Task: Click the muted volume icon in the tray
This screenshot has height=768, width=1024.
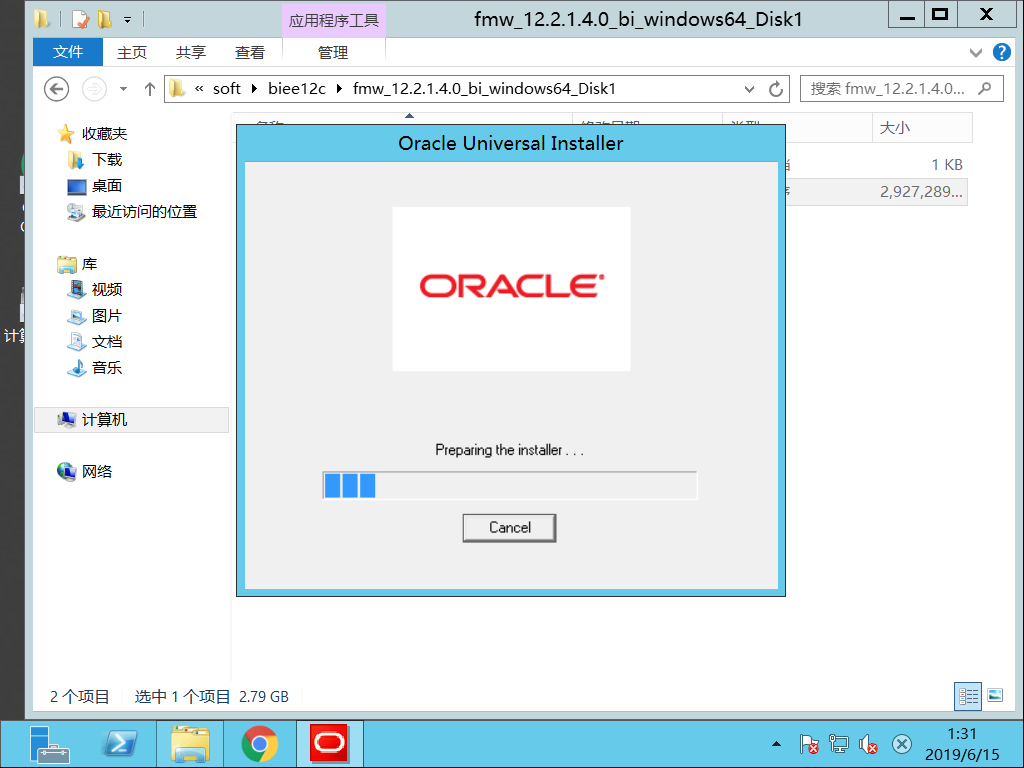Action: [x=866, y=744]
